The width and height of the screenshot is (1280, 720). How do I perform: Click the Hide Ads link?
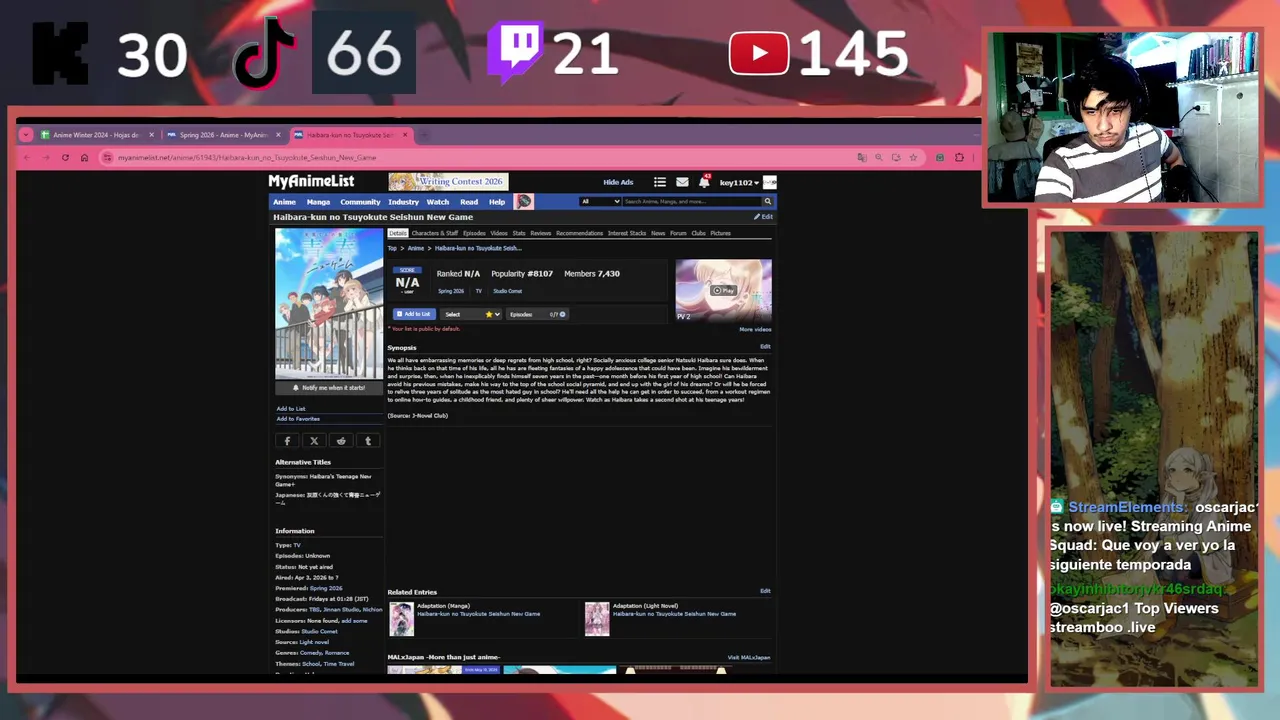point(618,182)
